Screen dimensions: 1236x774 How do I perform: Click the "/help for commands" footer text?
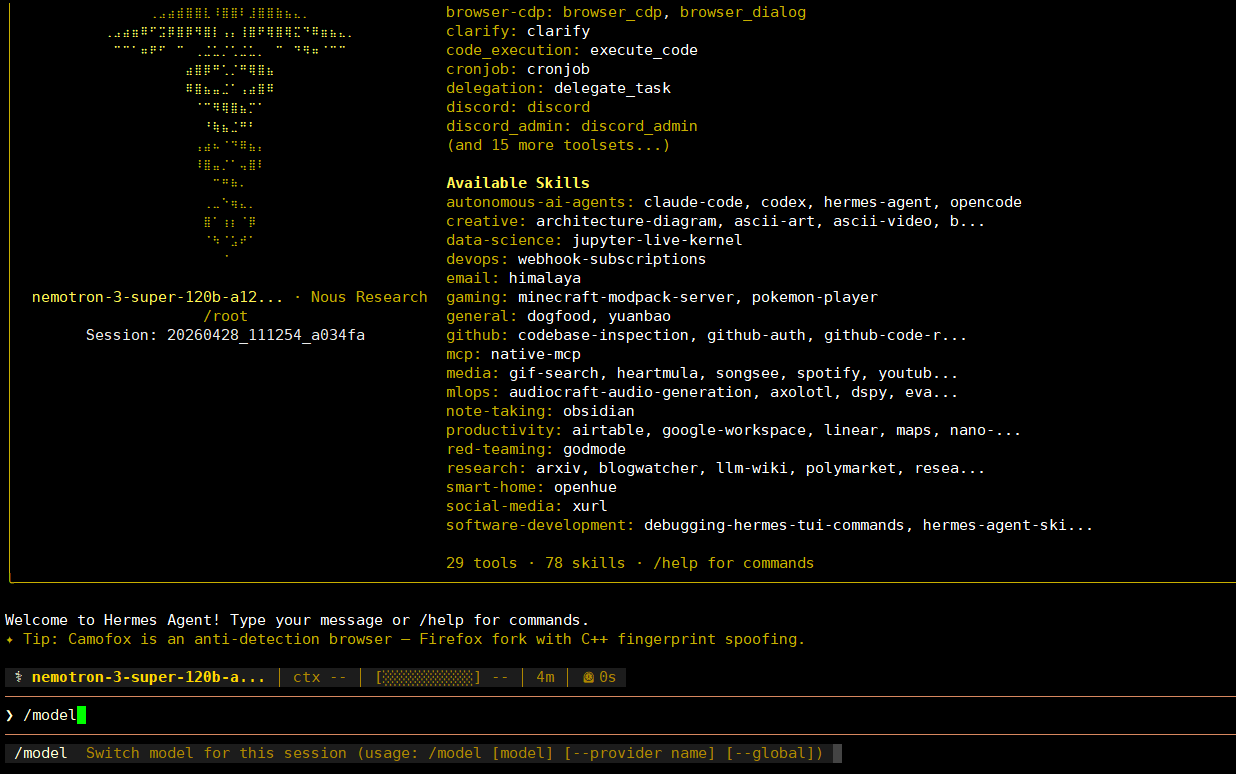click(733, 563)
